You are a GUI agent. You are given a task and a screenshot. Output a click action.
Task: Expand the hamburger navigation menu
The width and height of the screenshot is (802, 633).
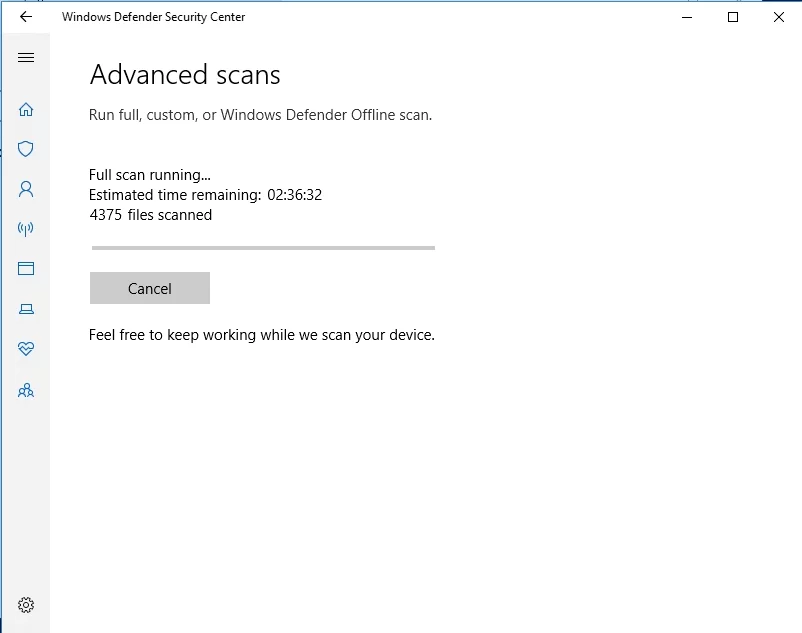pos(26,58)
